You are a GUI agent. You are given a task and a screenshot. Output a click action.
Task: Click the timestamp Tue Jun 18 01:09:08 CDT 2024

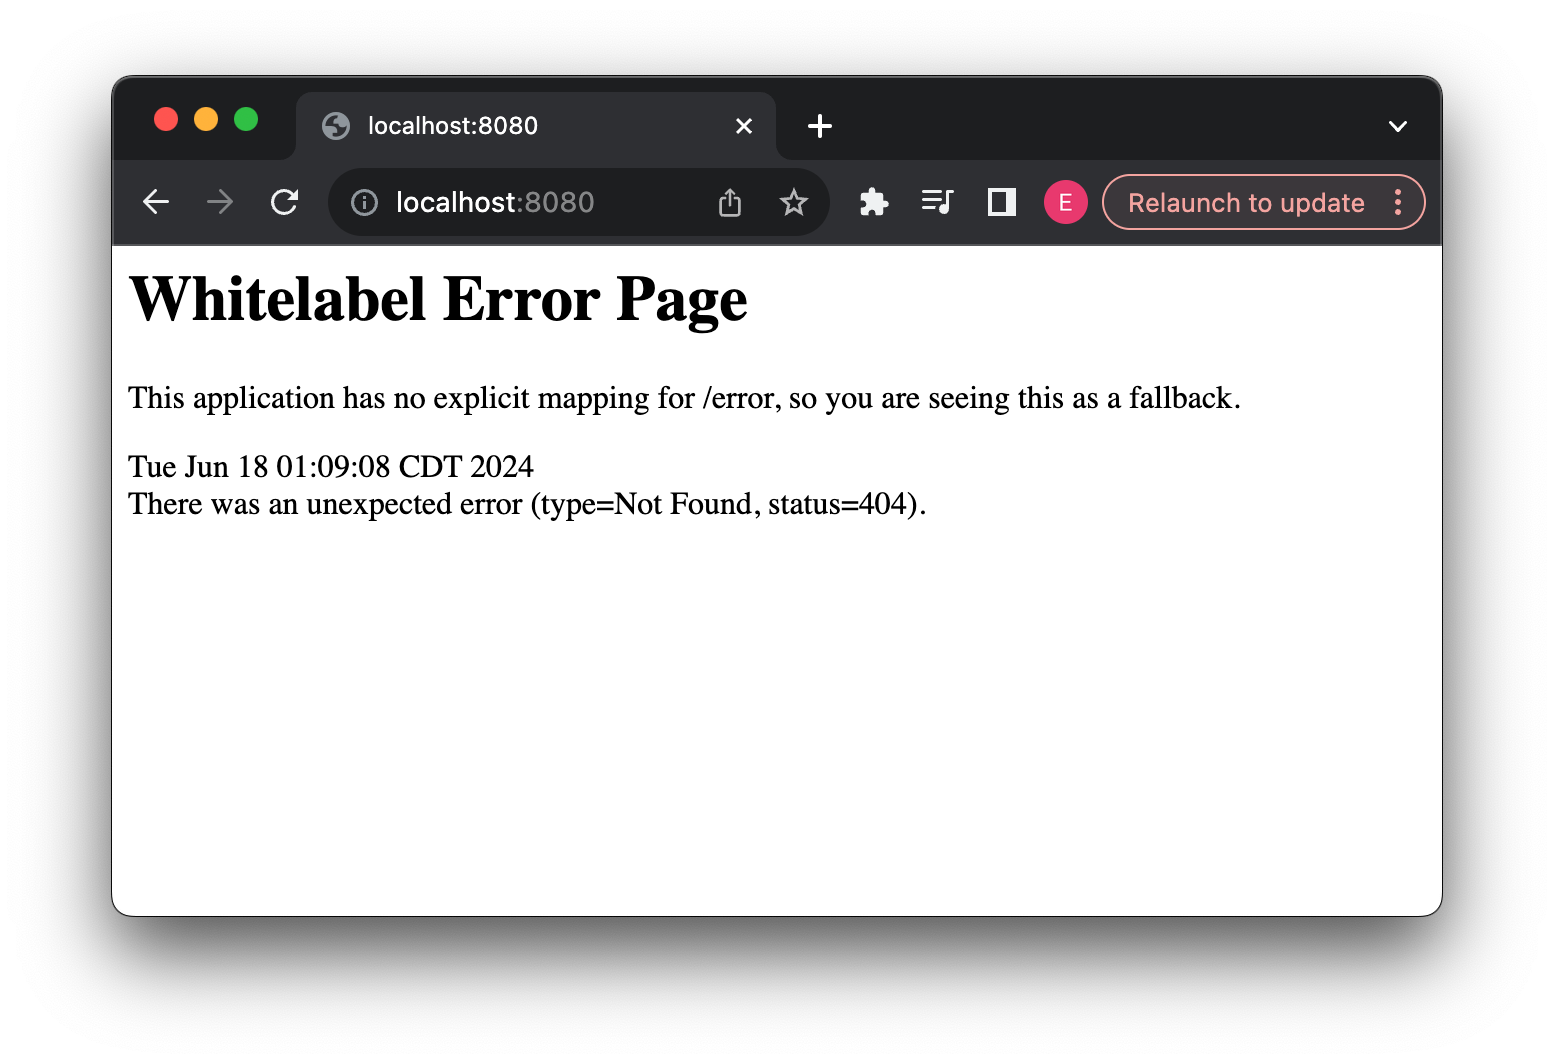(331, 467)
